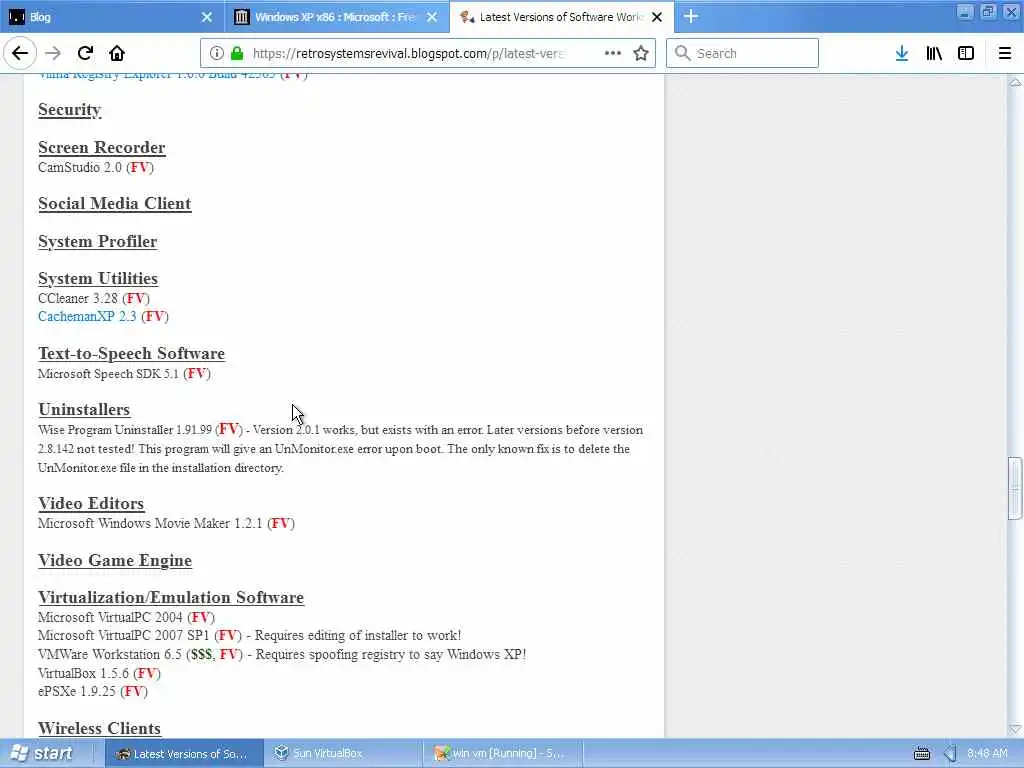The width and height of the screenshot is (1024, 768).
Task: Open the browser home page
Action: (x=117, y=53)
